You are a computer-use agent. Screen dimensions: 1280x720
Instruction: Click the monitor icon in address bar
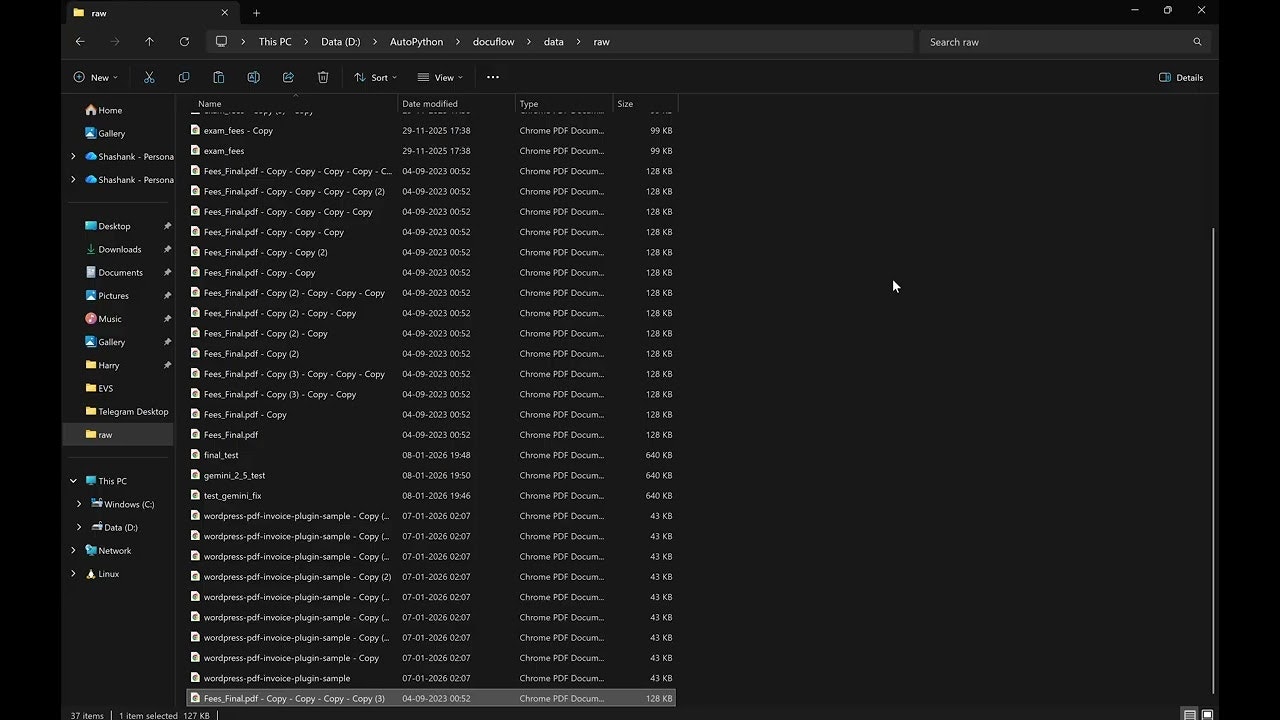coord(221,42)
